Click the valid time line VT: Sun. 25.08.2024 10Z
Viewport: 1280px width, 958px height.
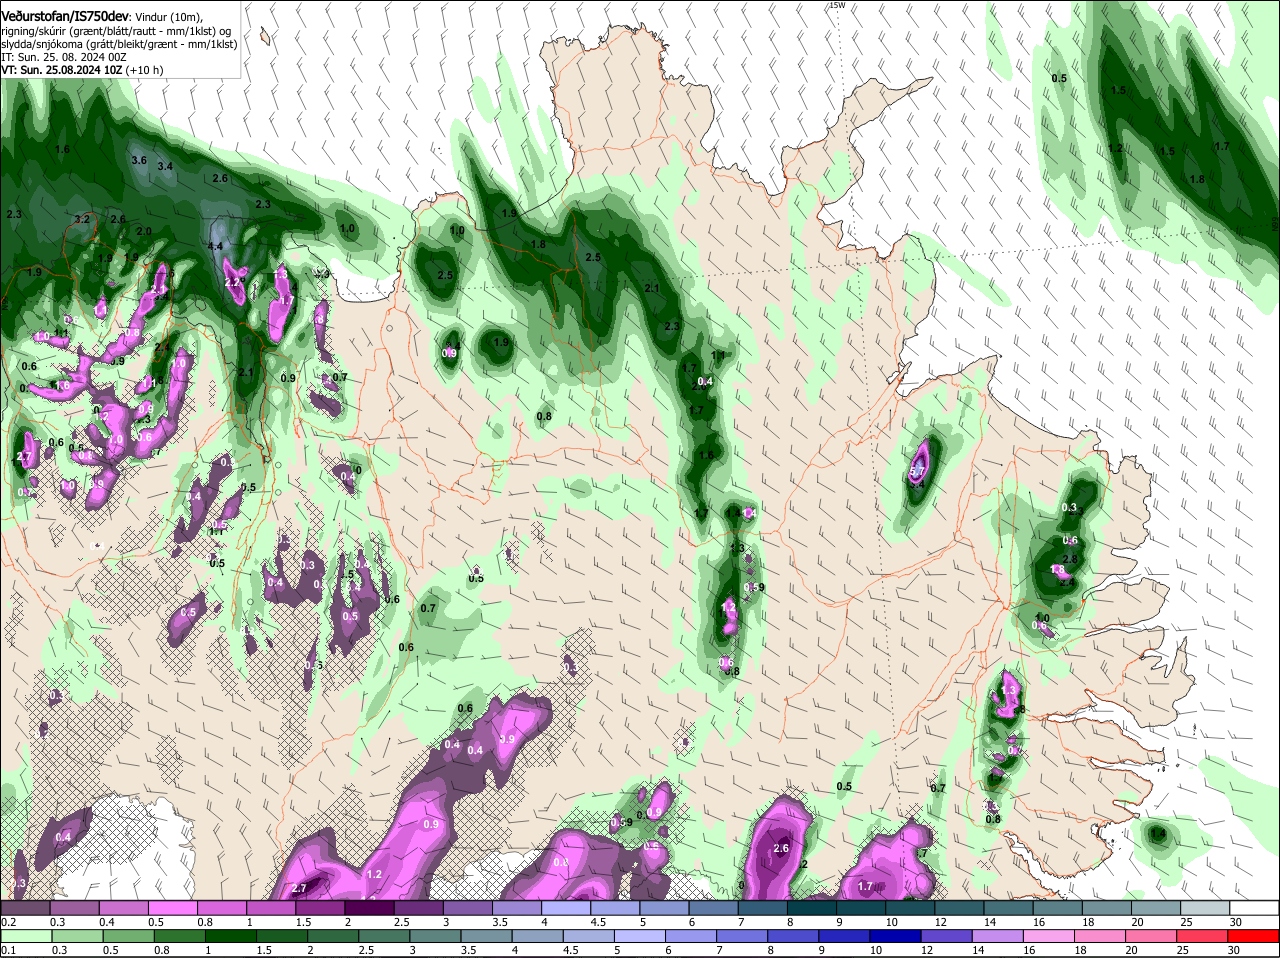click(x=62, y=70)
